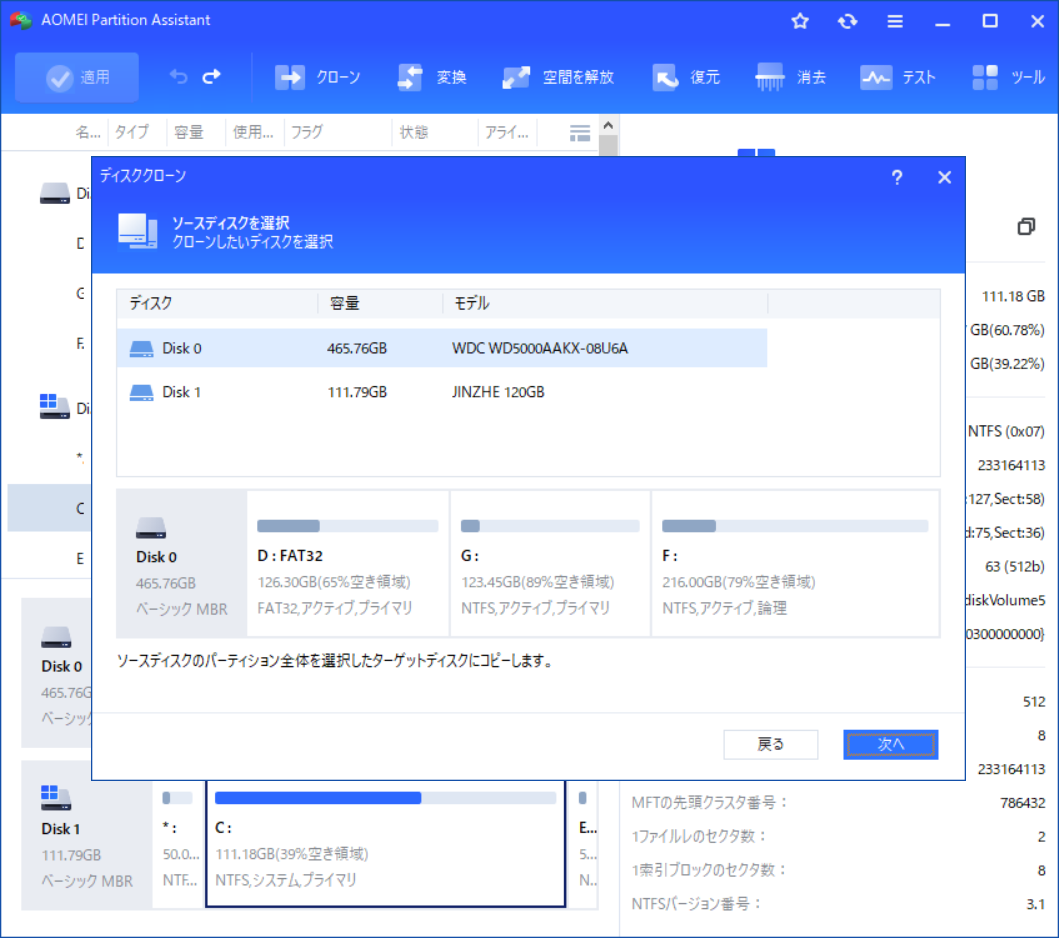
Task: Close the ディスククローン dialog
Action: (x=944, y=178)
